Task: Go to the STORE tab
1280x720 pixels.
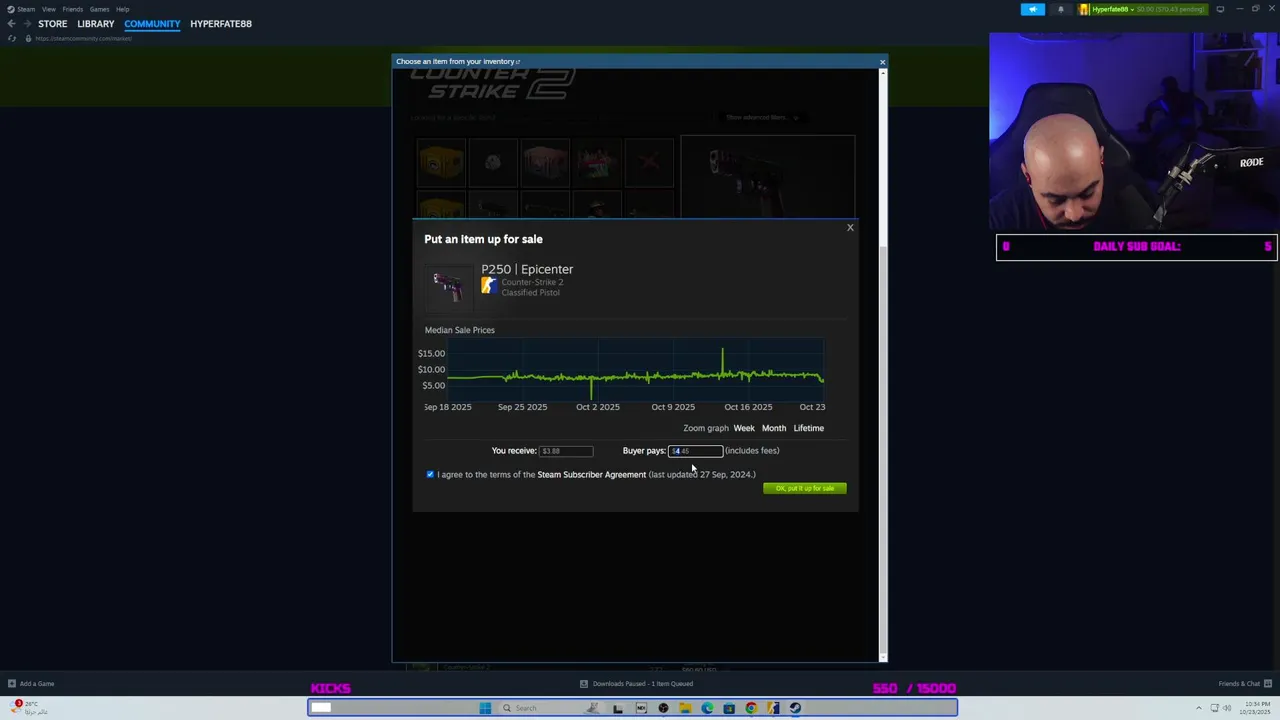Action: 53,23
